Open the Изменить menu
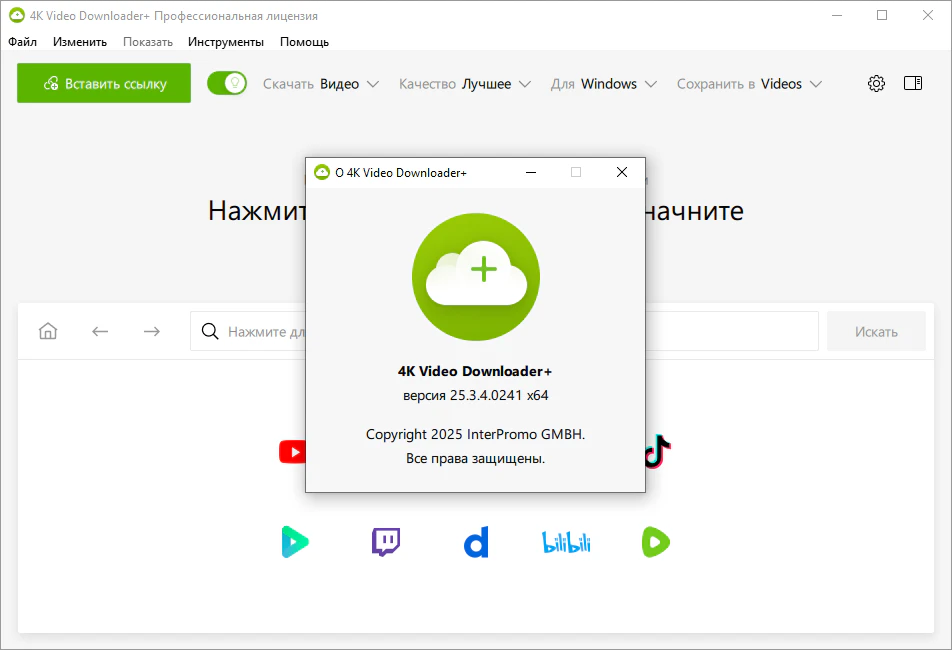The width and height of the screenshot is (952, 650). [80, 42]
